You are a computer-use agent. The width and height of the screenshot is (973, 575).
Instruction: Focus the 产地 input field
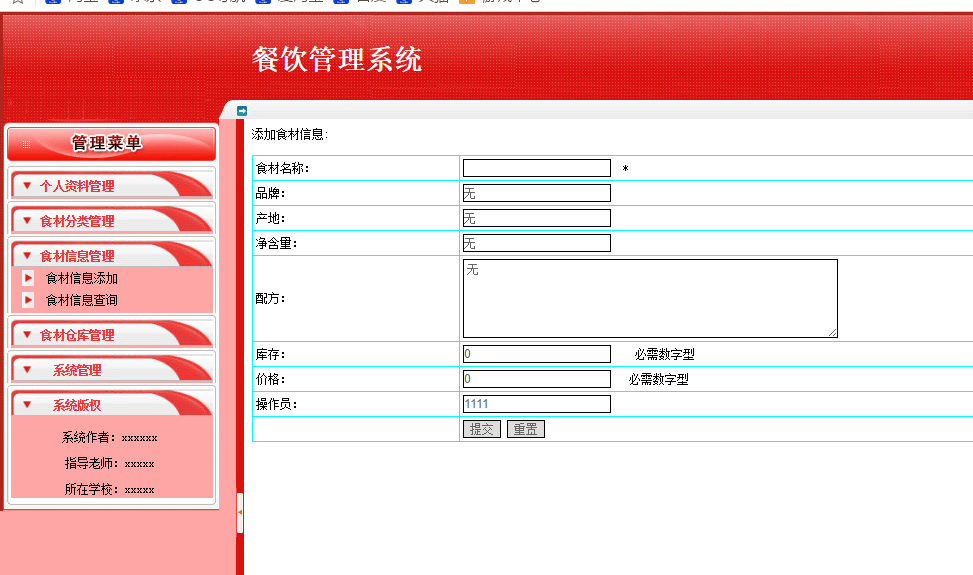537,218
